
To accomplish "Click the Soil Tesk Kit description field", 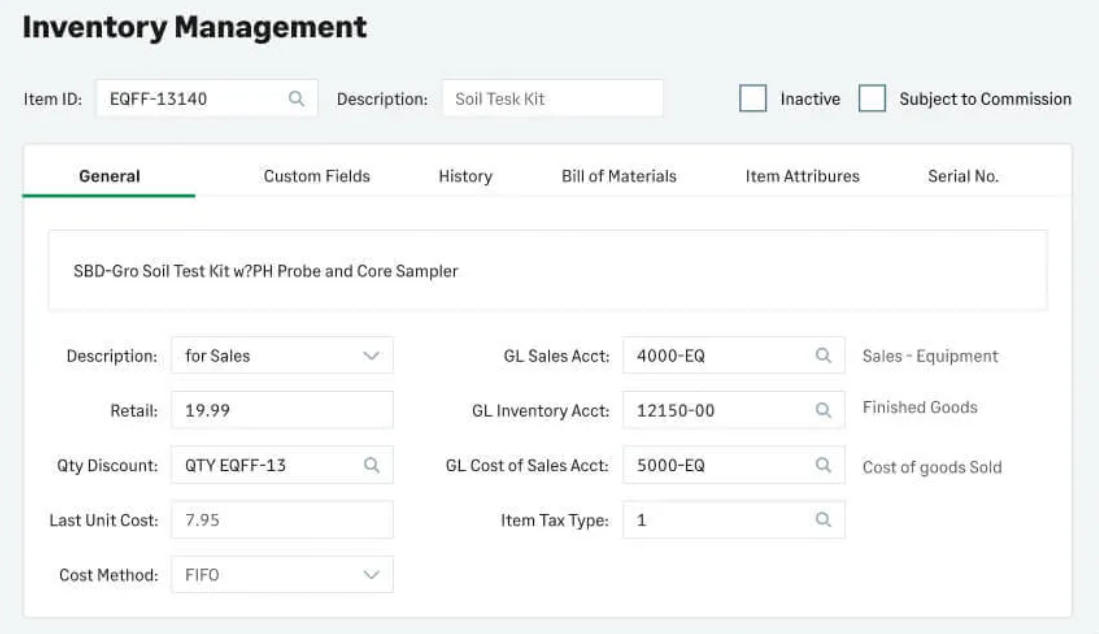I will (x=552, y=99).
